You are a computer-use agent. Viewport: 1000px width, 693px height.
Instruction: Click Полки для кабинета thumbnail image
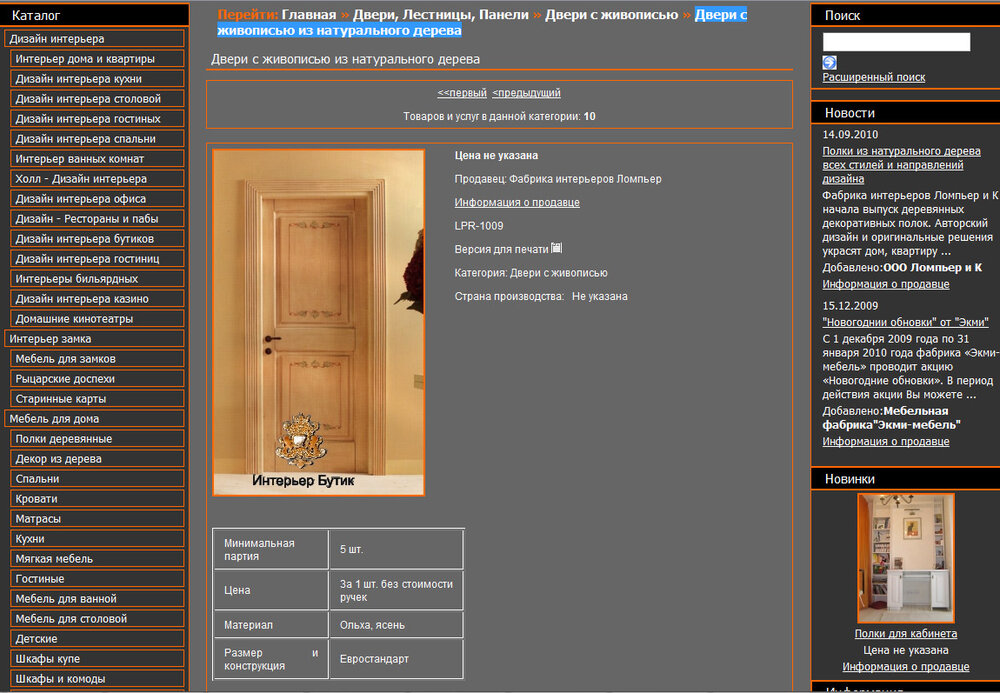pyautogui.click(x=906, y=558)
